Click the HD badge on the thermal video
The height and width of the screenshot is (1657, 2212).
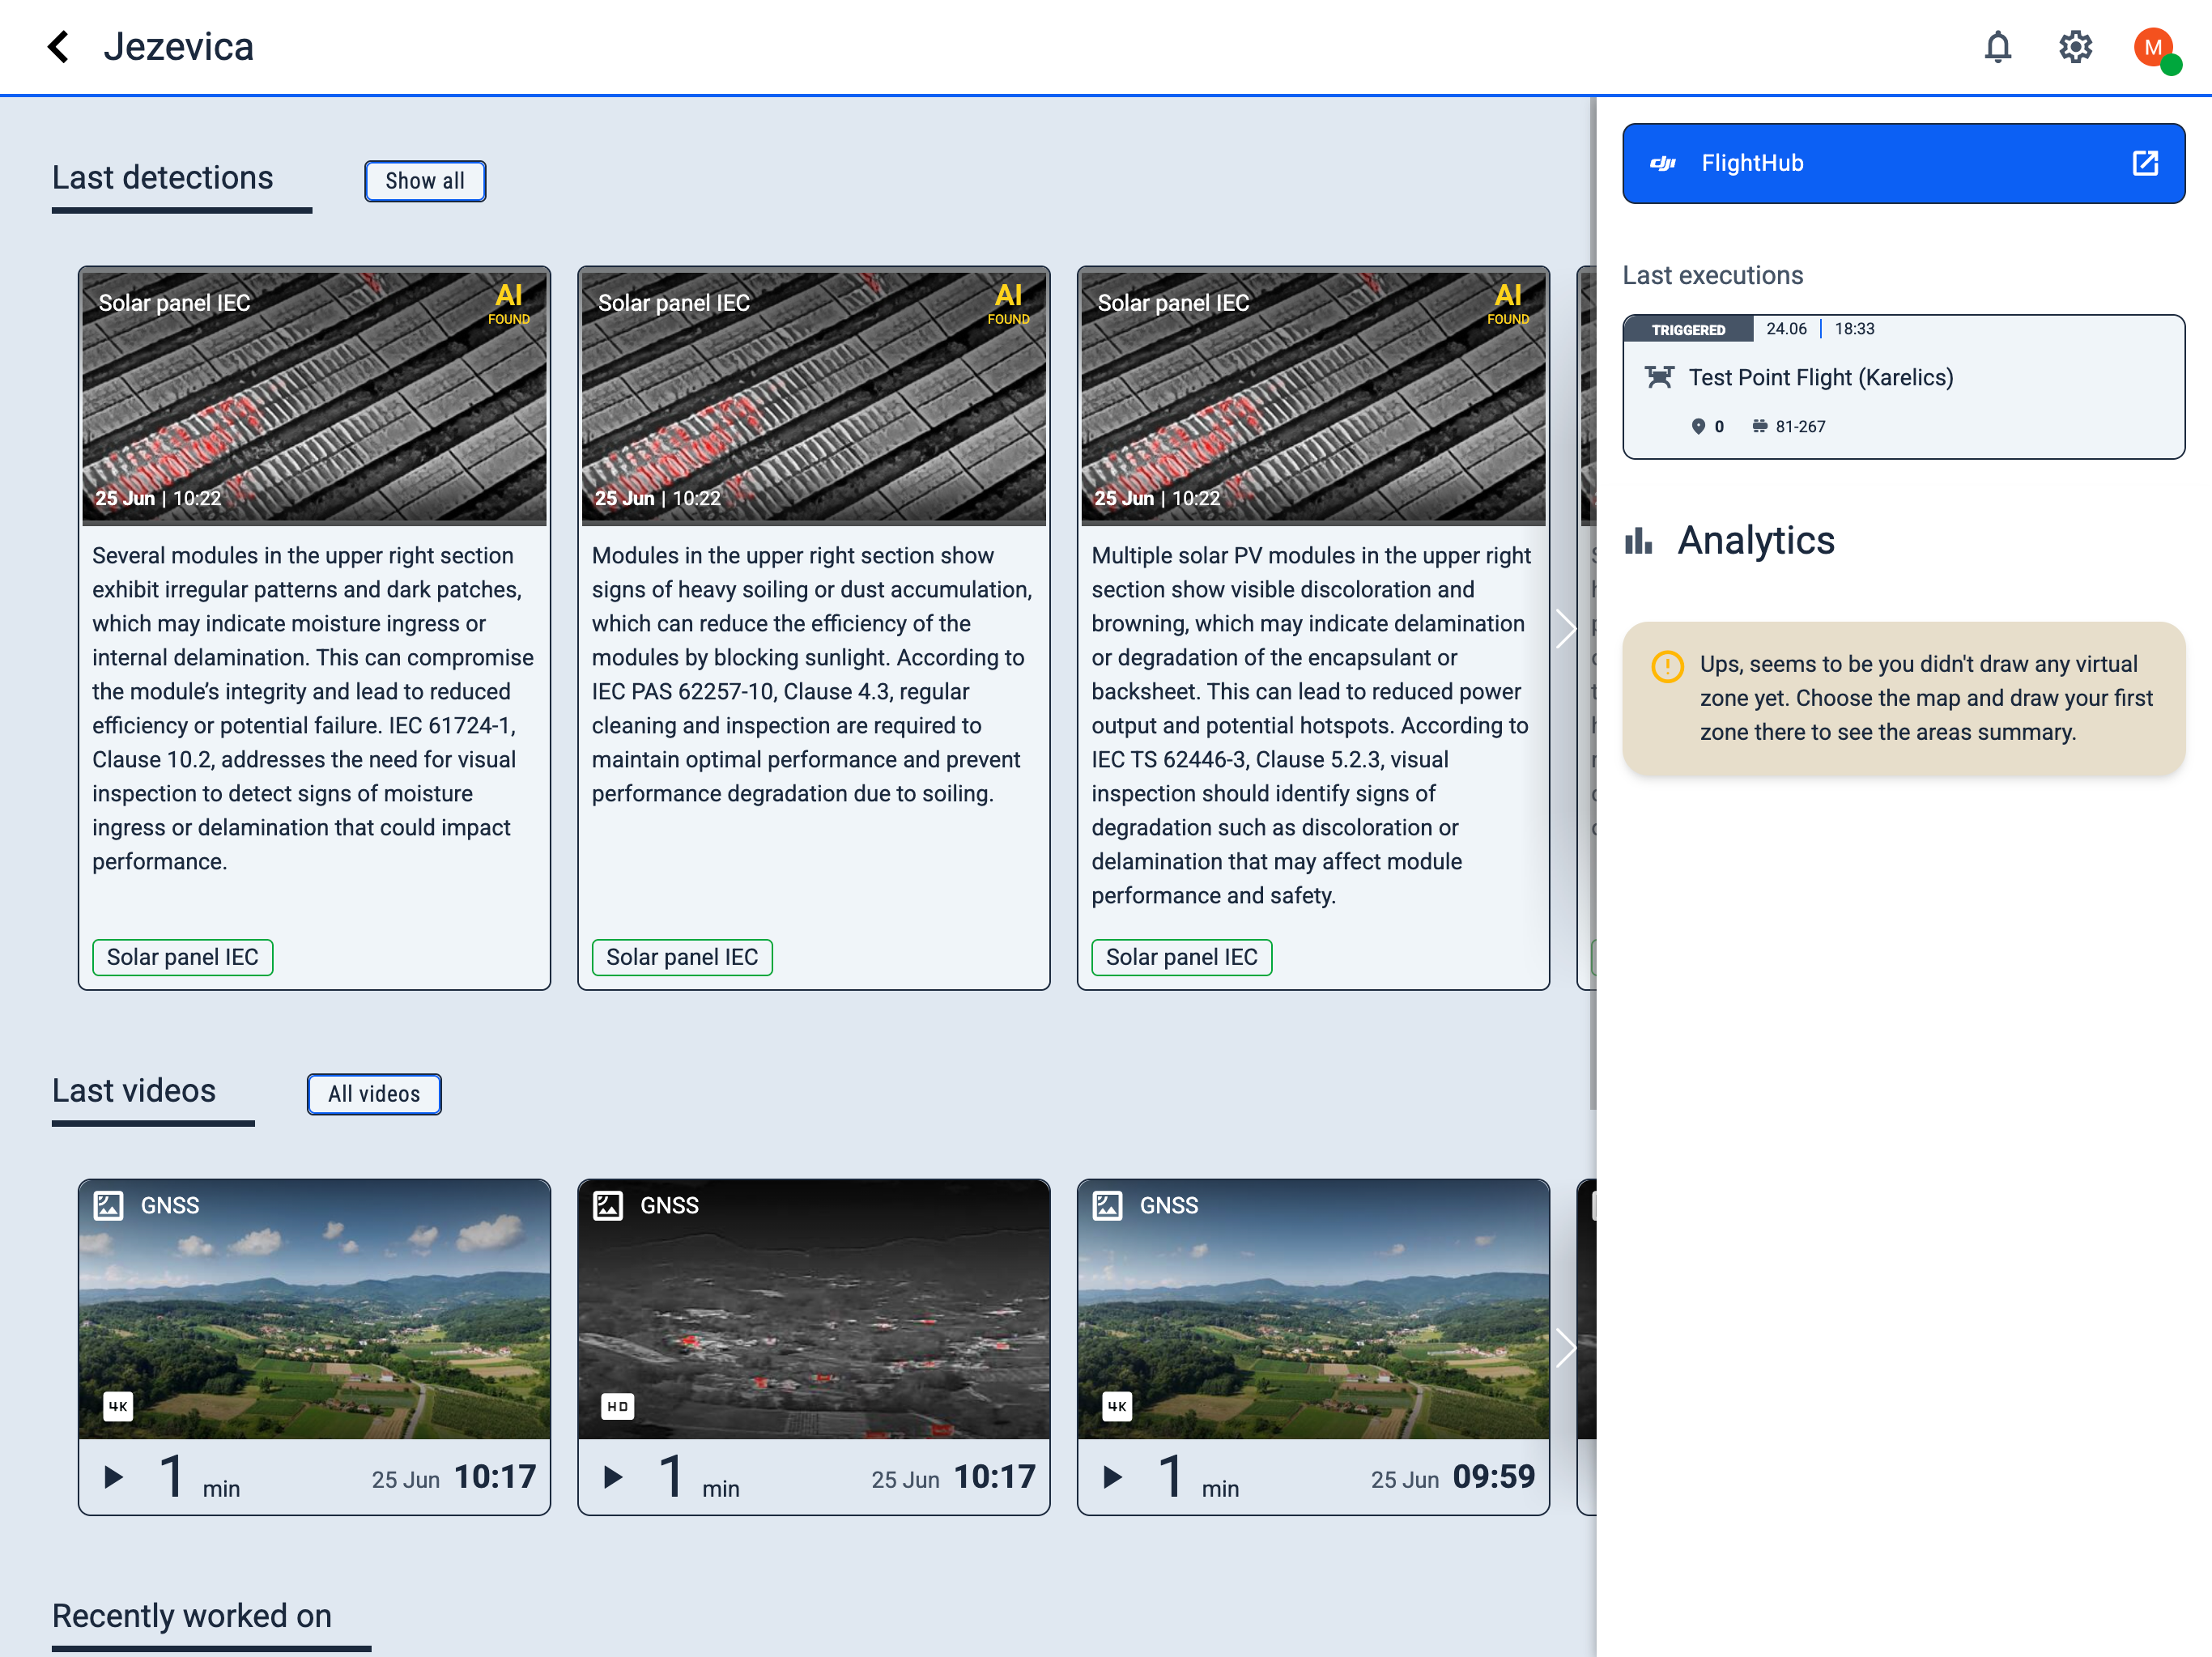(x=618, y=1406)
